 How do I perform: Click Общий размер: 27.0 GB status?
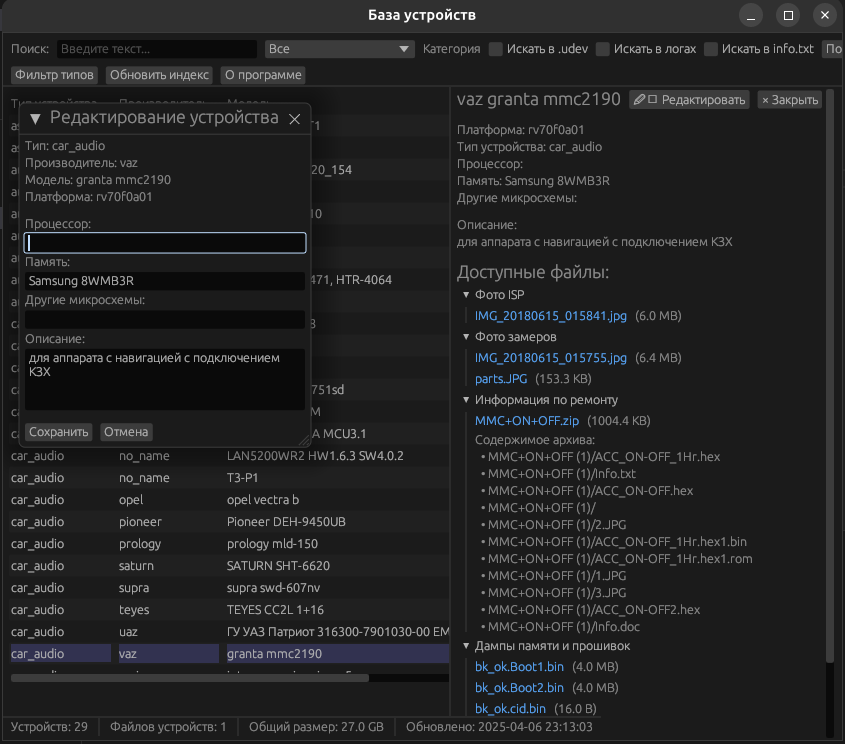316,727
